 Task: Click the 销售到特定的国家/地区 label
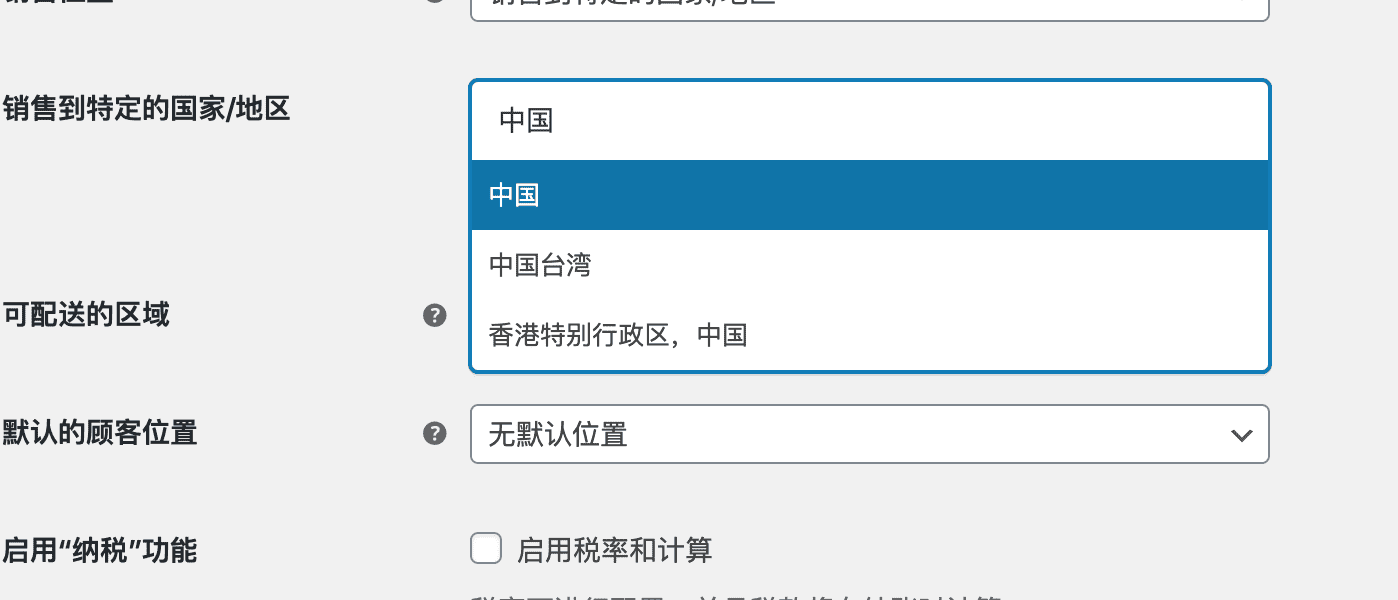pos(147,109)
